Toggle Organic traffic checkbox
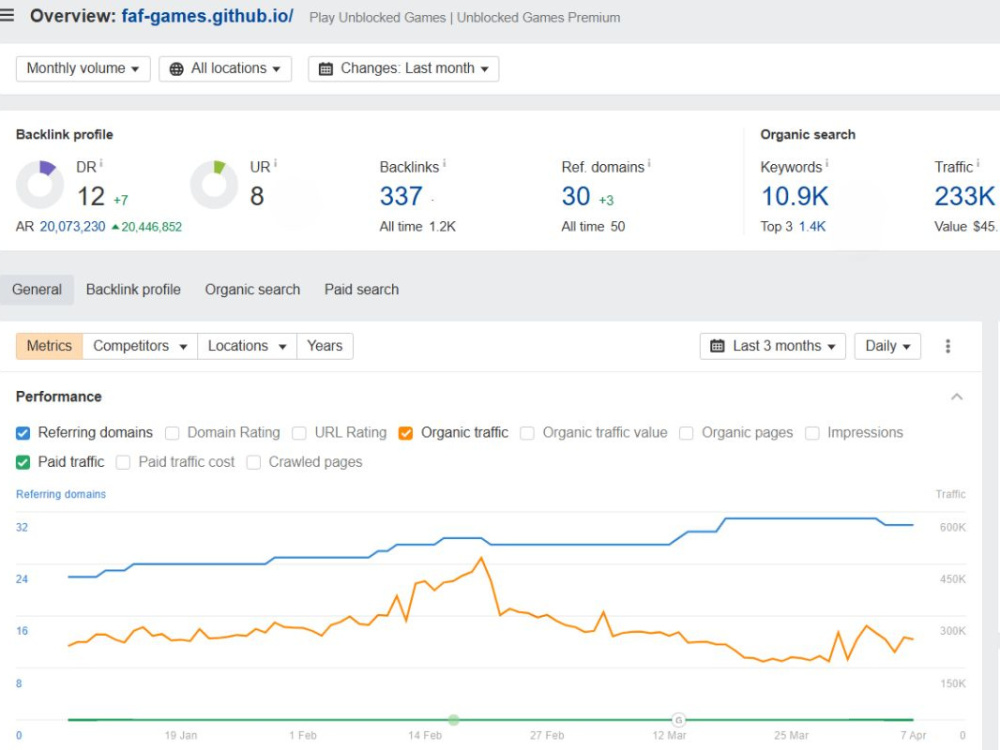 tap(406, 434)
